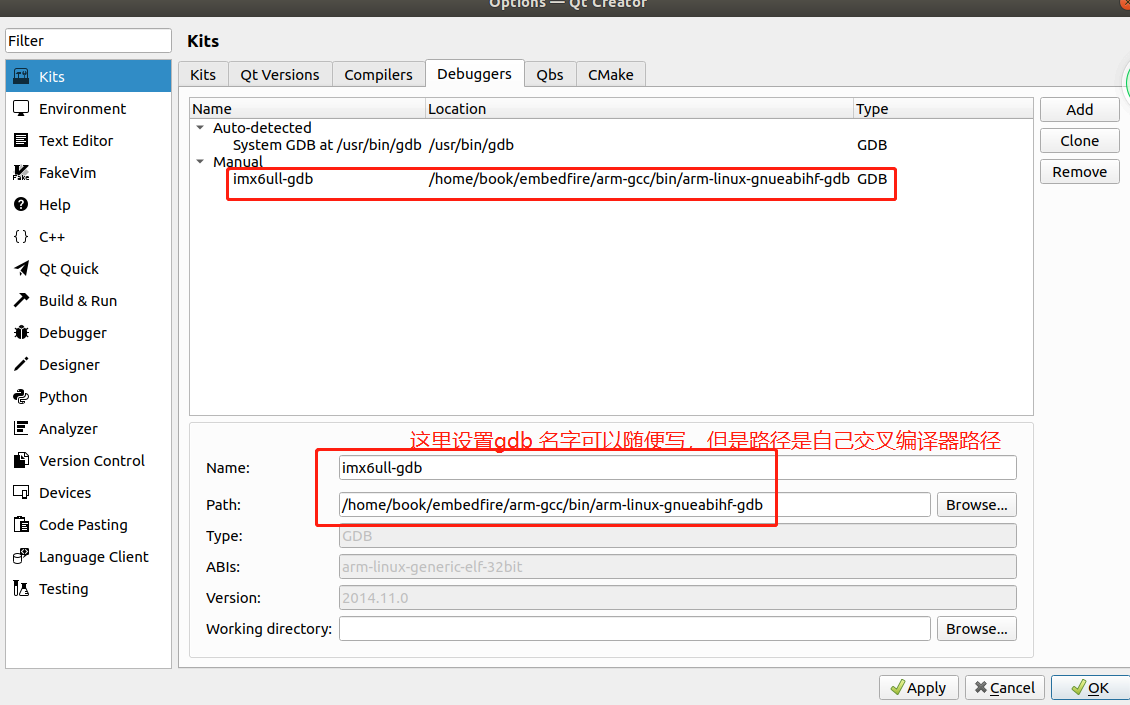
Task: Select the imx6ull-gdb debugger row
Action: click(x=611, y=179)
